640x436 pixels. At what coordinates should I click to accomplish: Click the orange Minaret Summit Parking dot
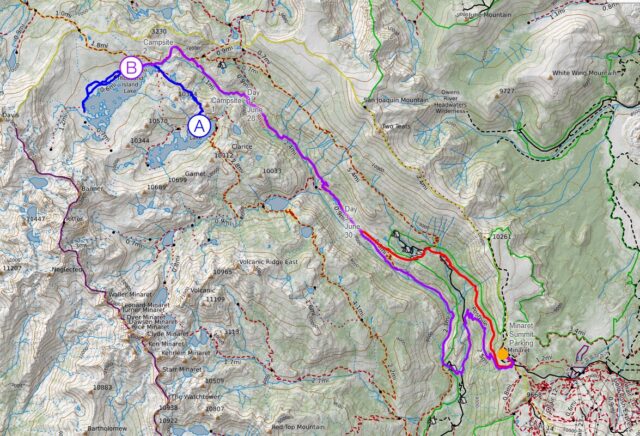tap(503, 354)
